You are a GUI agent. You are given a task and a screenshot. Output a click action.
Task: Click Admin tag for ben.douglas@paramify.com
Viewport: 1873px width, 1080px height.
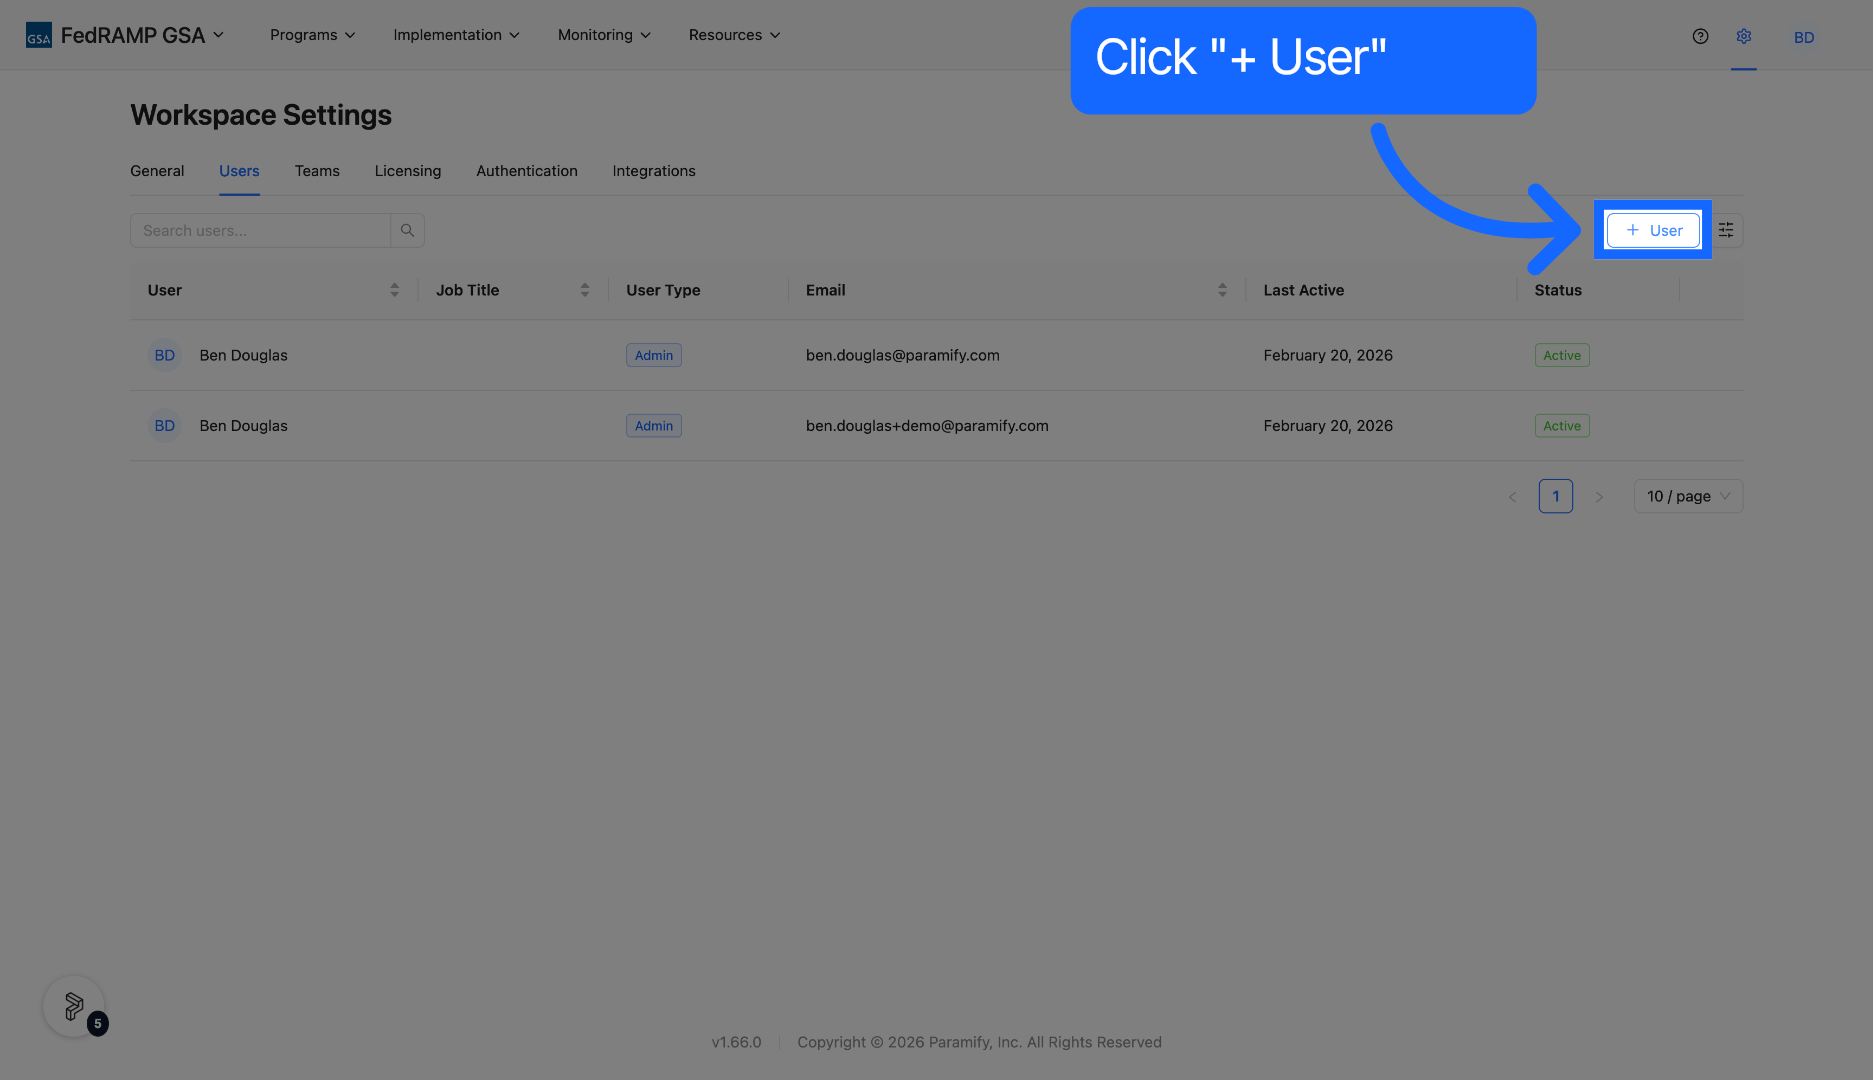[654, 355]
